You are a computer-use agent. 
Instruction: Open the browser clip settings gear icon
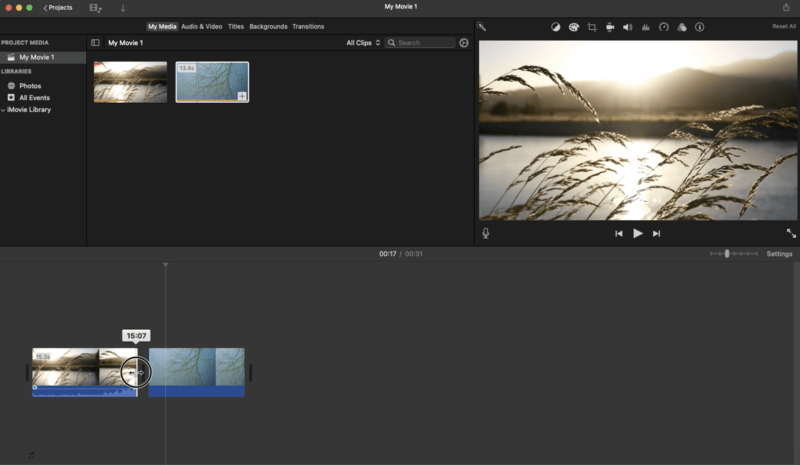click(x=464, y=43)
